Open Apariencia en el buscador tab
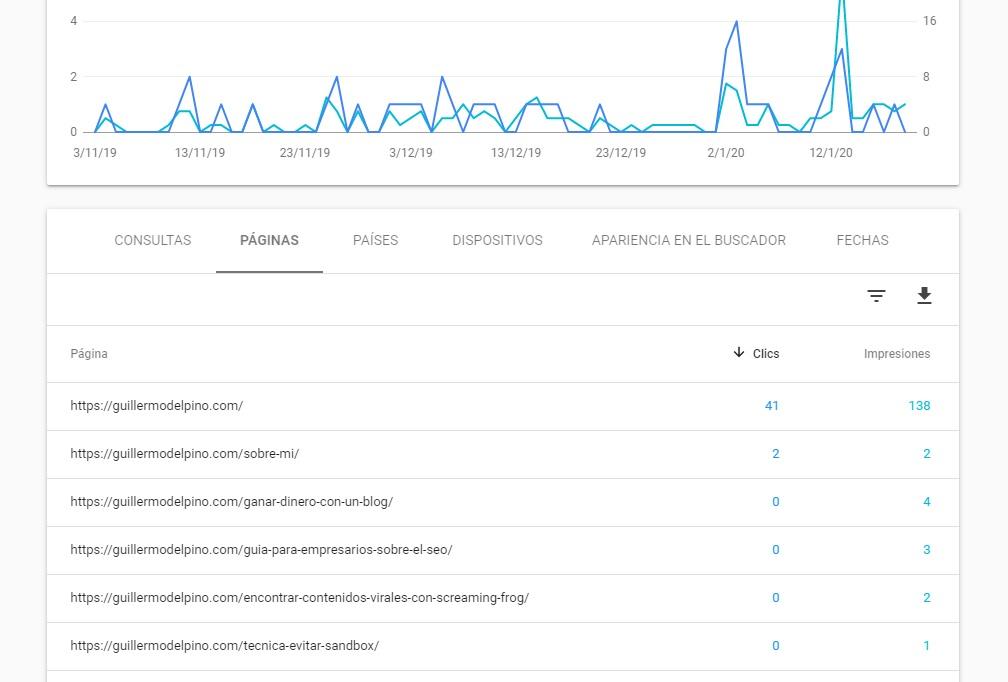 688,240
